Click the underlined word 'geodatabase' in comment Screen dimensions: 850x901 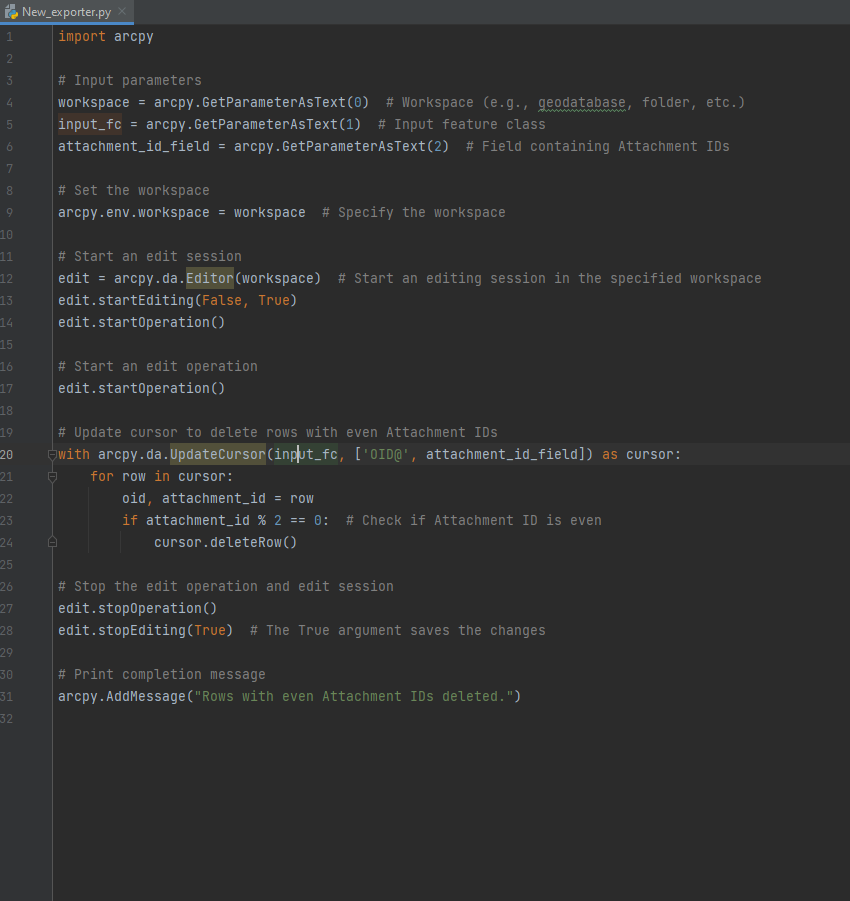point(582,102)
